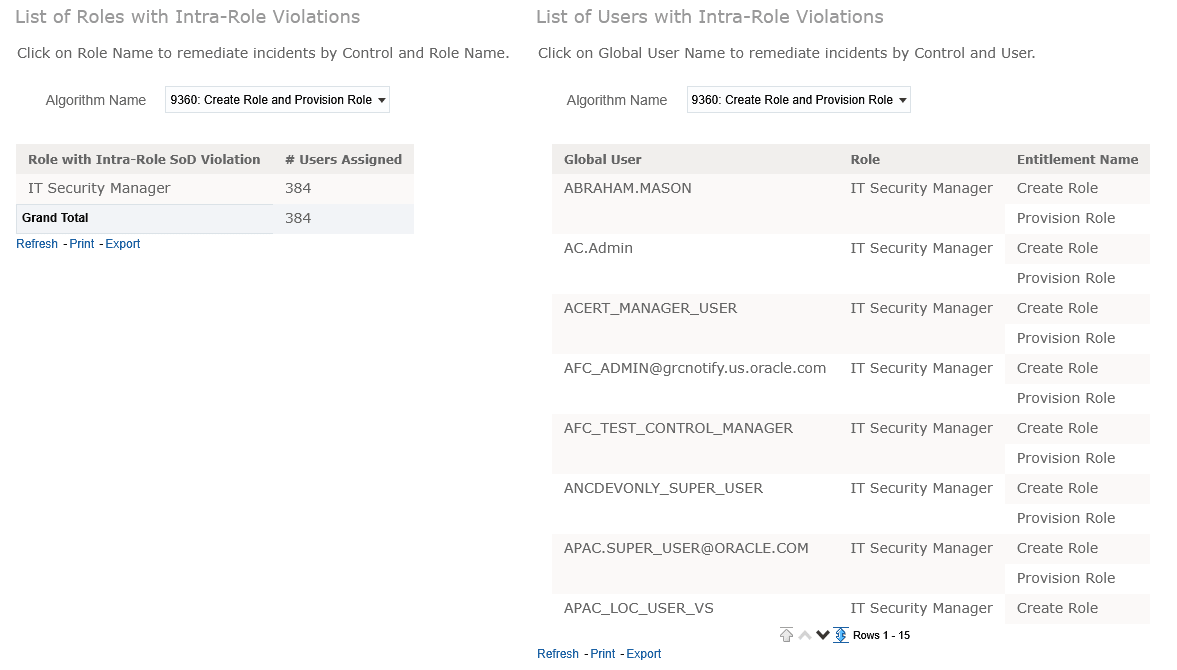Open global user AFC_TEST_CONTROL_MANAGER
Screen dimensions: 1177x670
coord(678,428)
